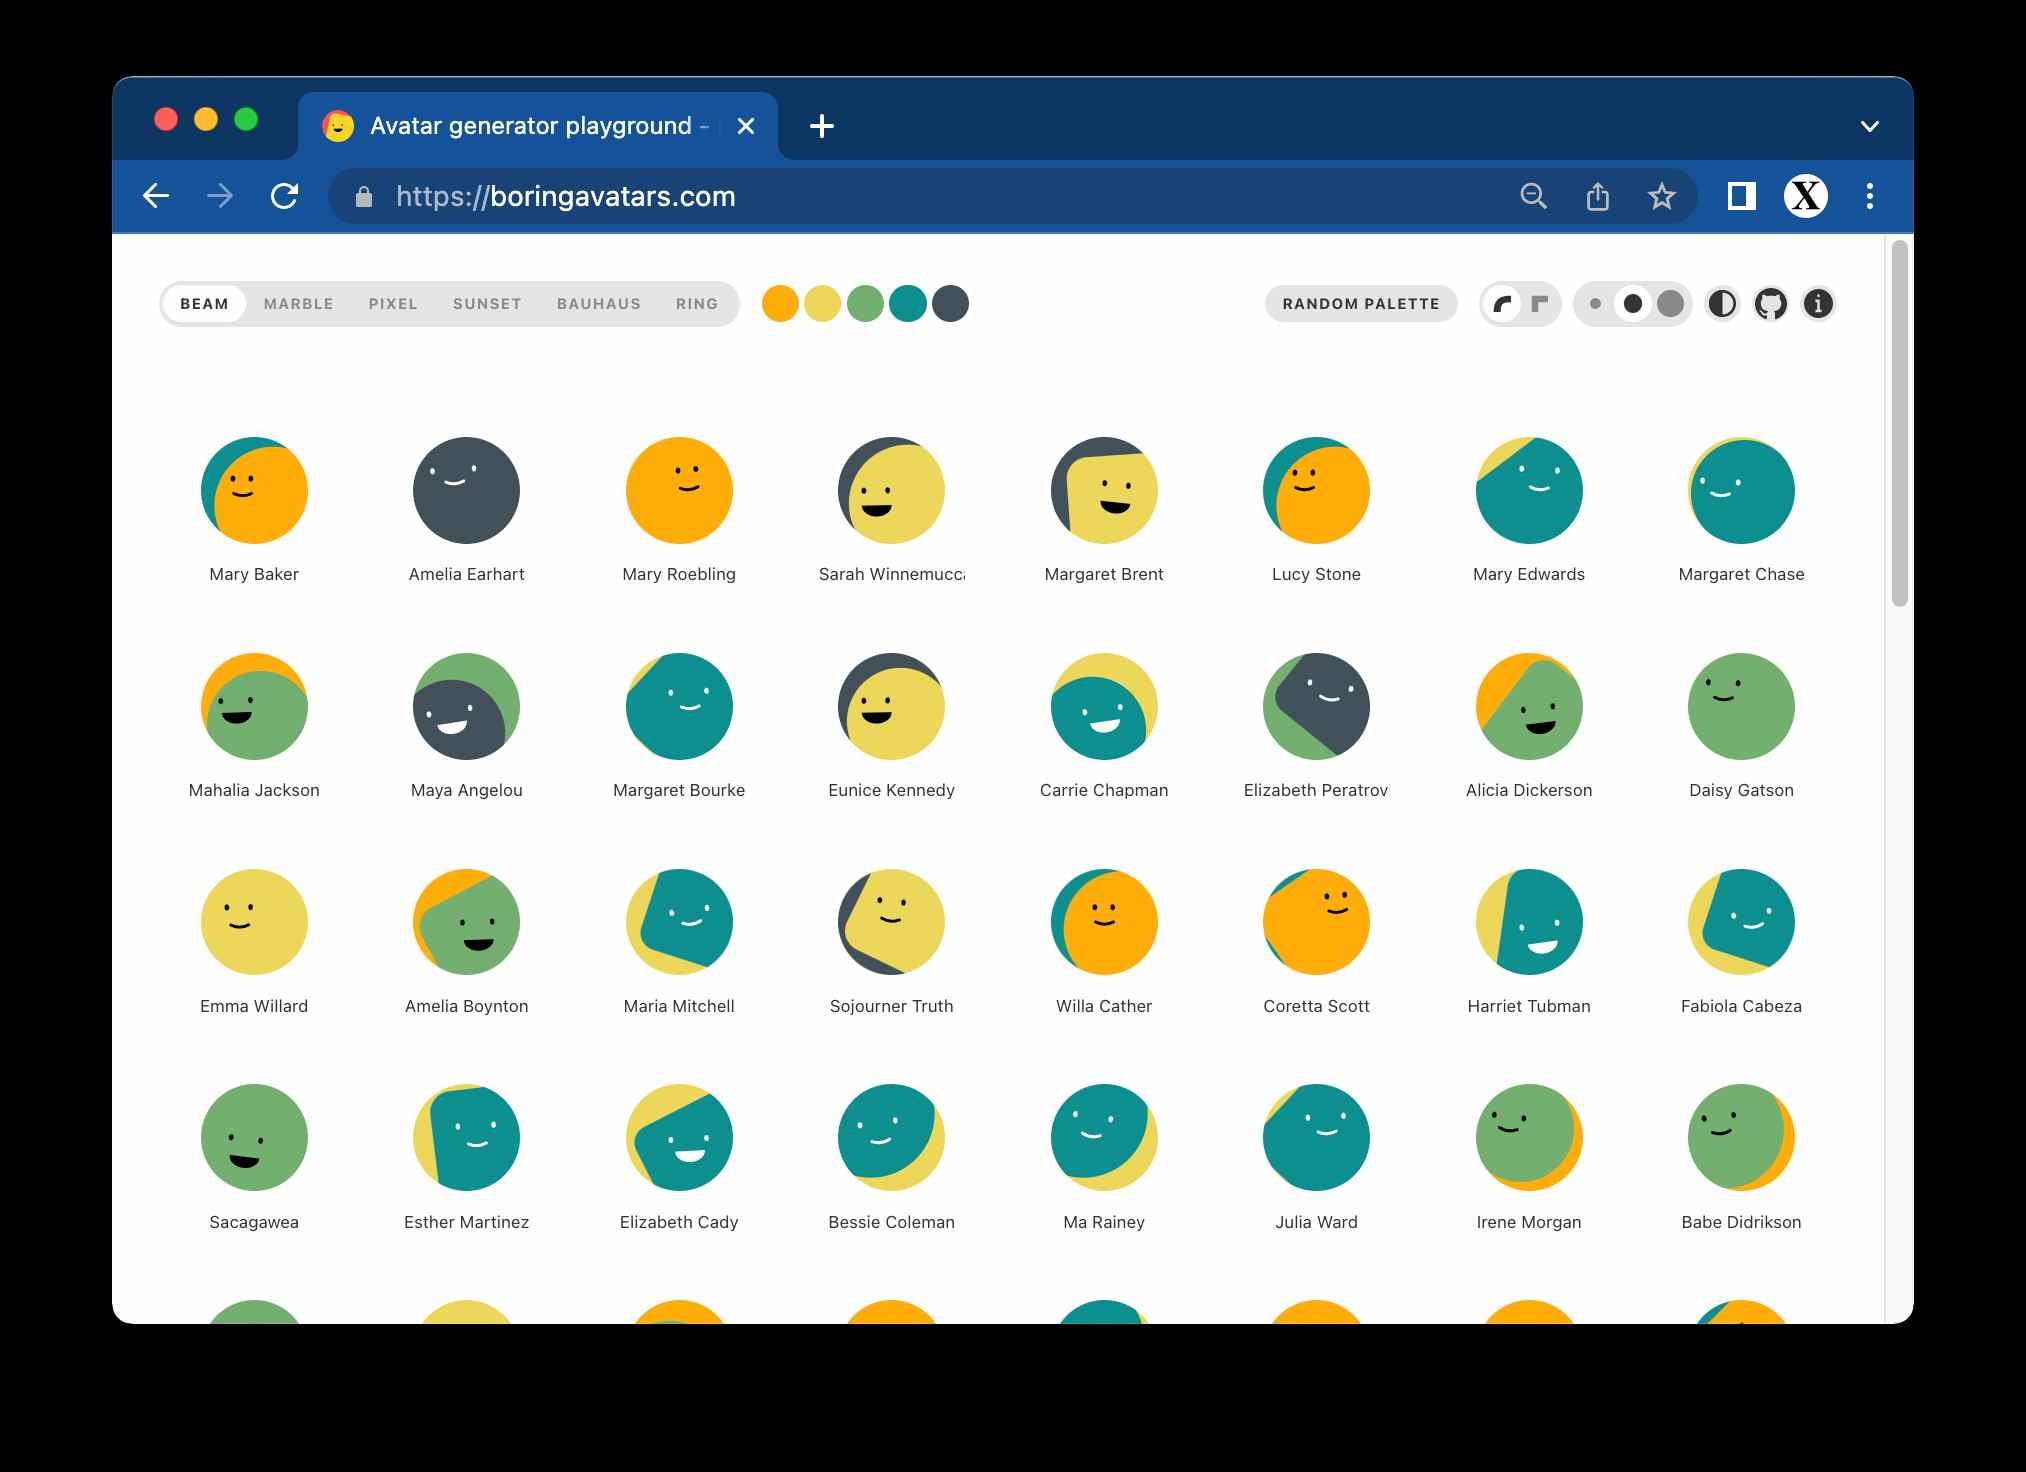Toggle dark mode contrast icon
Screen dimensions: 2026x1472
(x=1722, y=304)
